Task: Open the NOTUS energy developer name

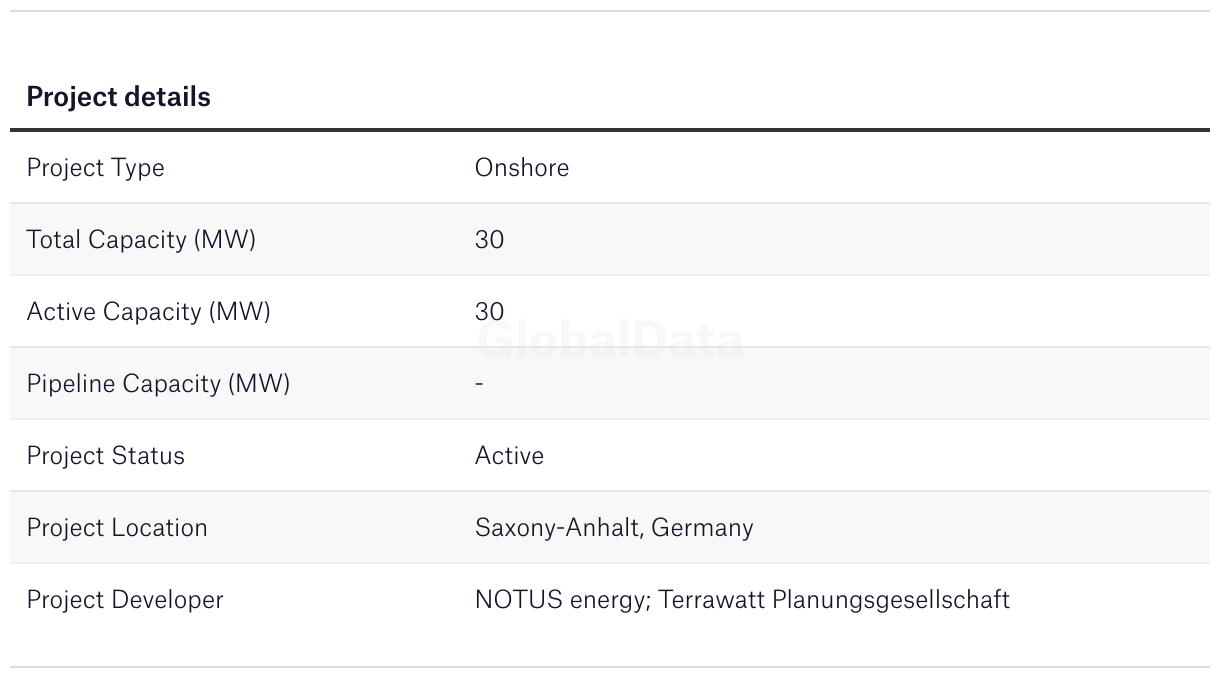Action: click(561, 599)
